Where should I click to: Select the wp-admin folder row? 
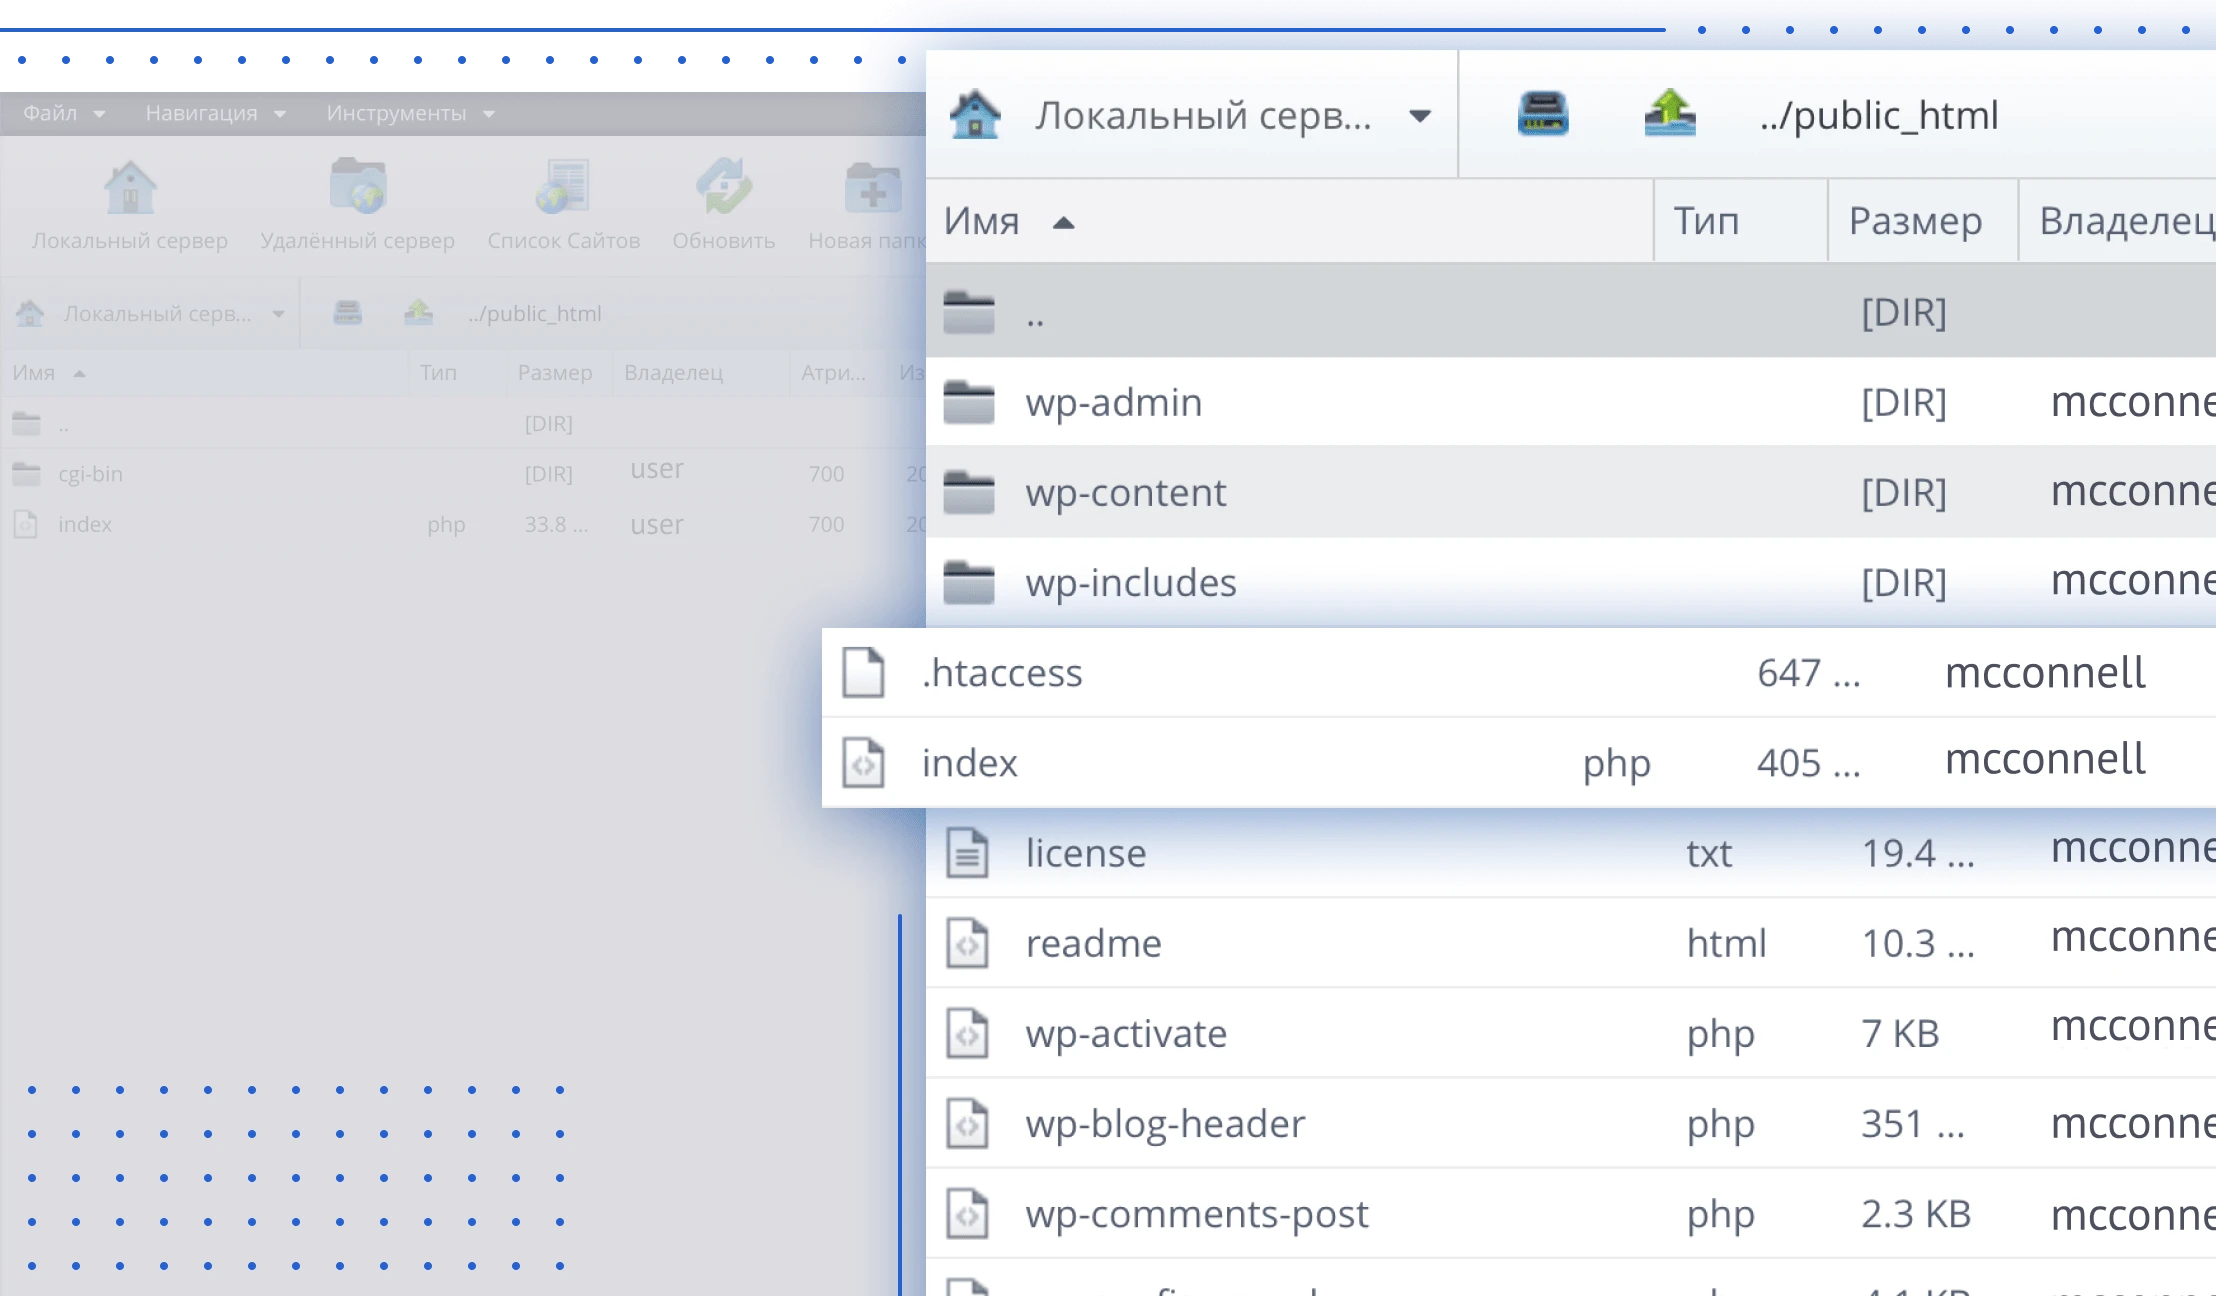(1113, 402)
